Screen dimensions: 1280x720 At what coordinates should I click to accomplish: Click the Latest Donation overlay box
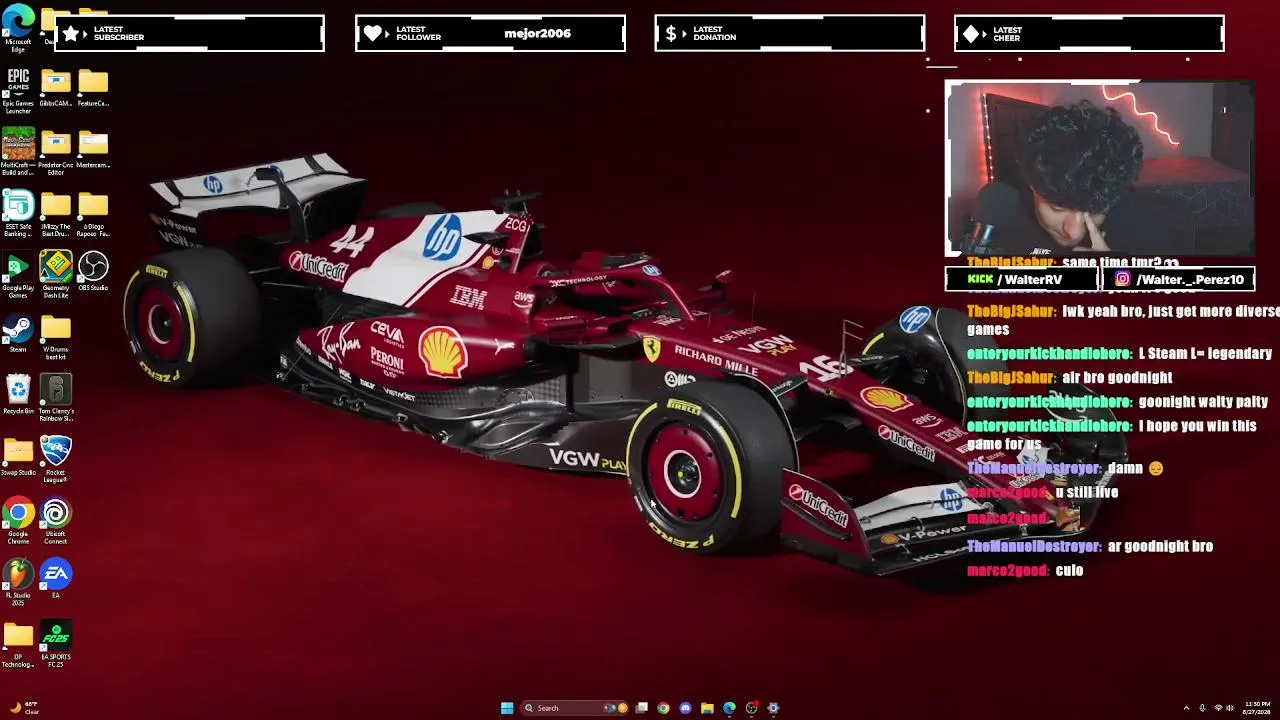[x=790, y=33]
